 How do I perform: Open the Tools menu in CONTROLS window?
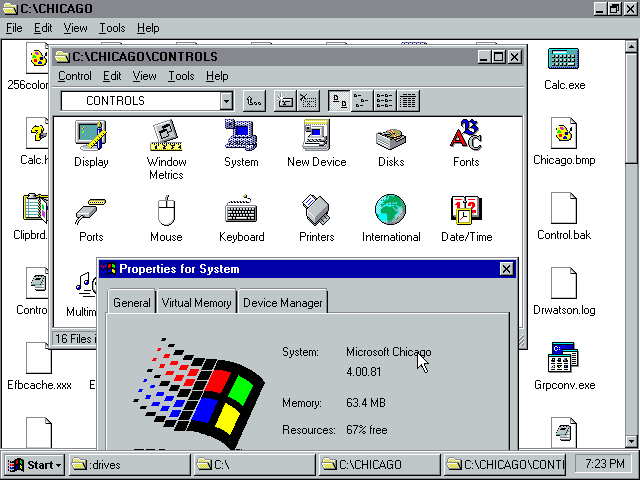181,76
